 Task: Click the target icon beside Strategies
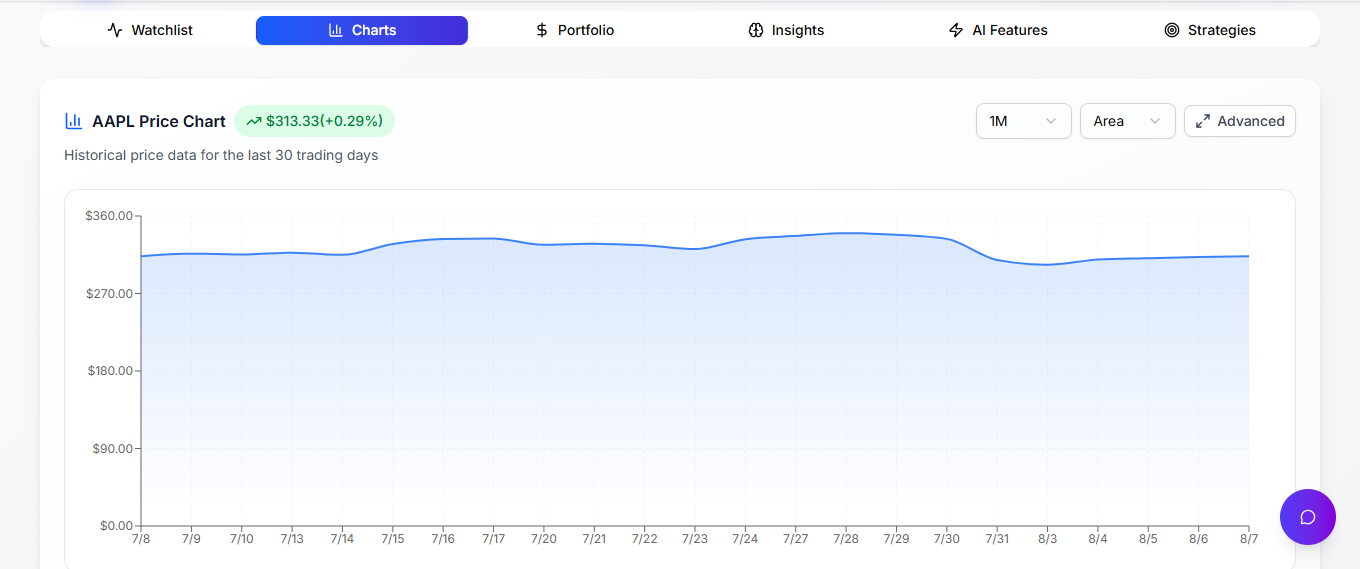click(x=1172, y=30)
